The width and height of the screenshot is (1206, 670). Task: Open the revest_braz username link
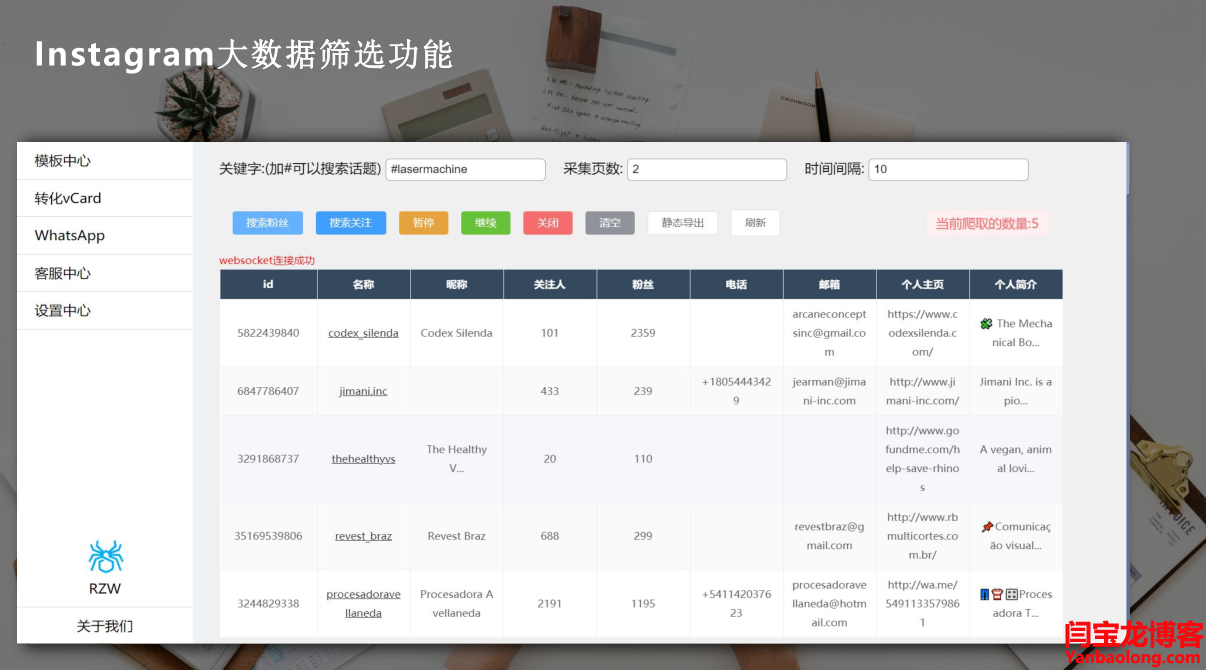click(x=363, y=536)
